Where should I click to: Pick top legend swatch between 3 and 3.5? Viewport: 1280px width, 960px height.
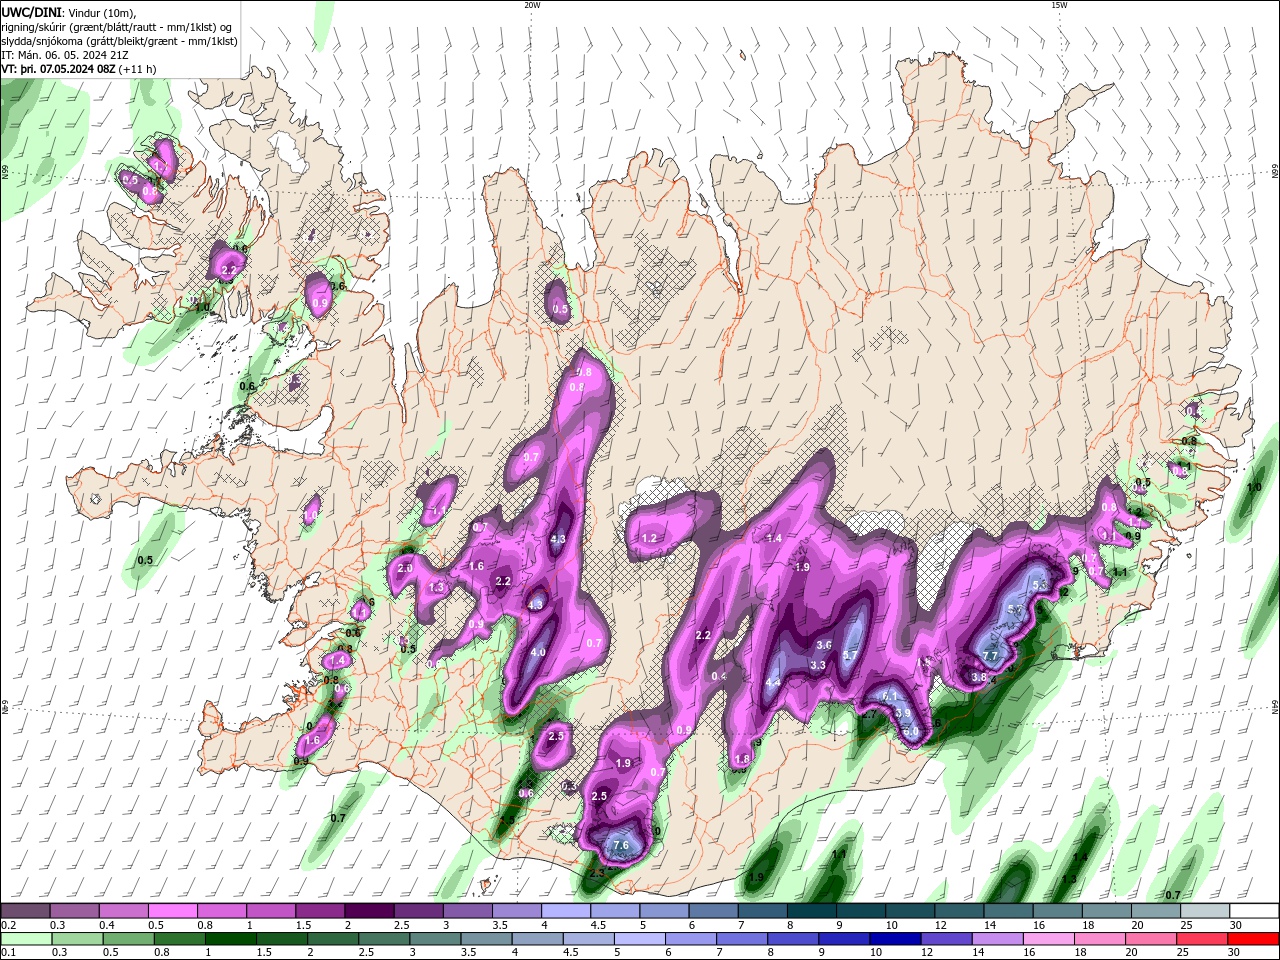click(x=468, y=911)
